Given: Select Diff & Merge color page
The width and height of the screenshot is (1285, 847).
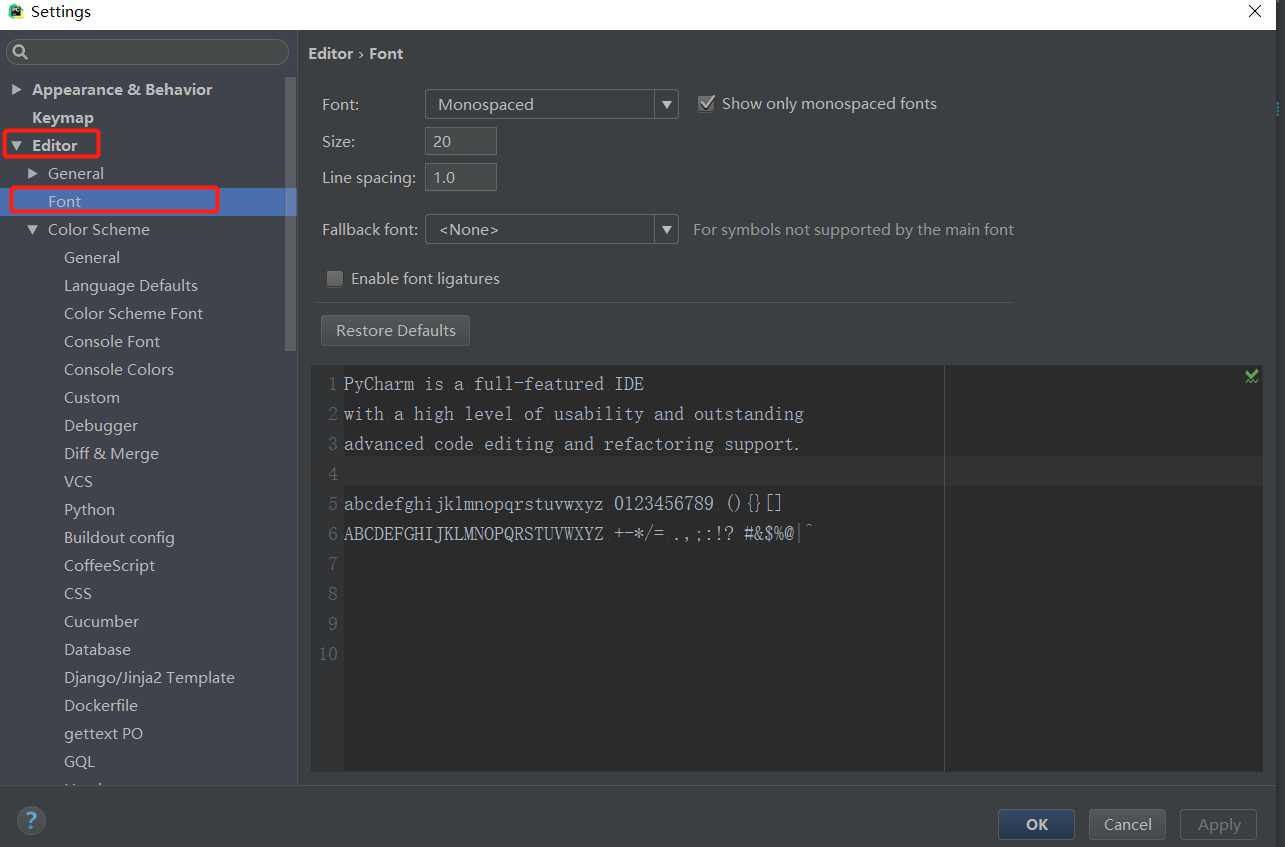Looking at the screenshot, I should coord(111,453).
